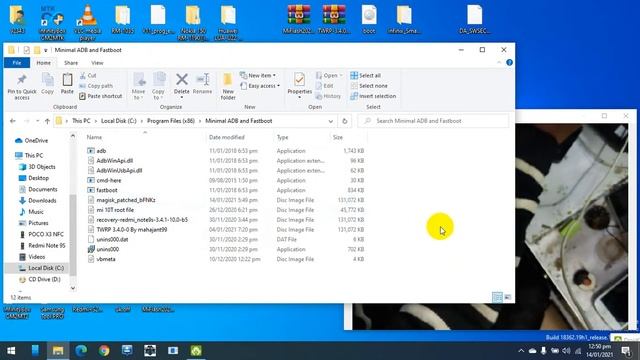
Task: Open VLC media player desktop icon
Action: [87, 22]
